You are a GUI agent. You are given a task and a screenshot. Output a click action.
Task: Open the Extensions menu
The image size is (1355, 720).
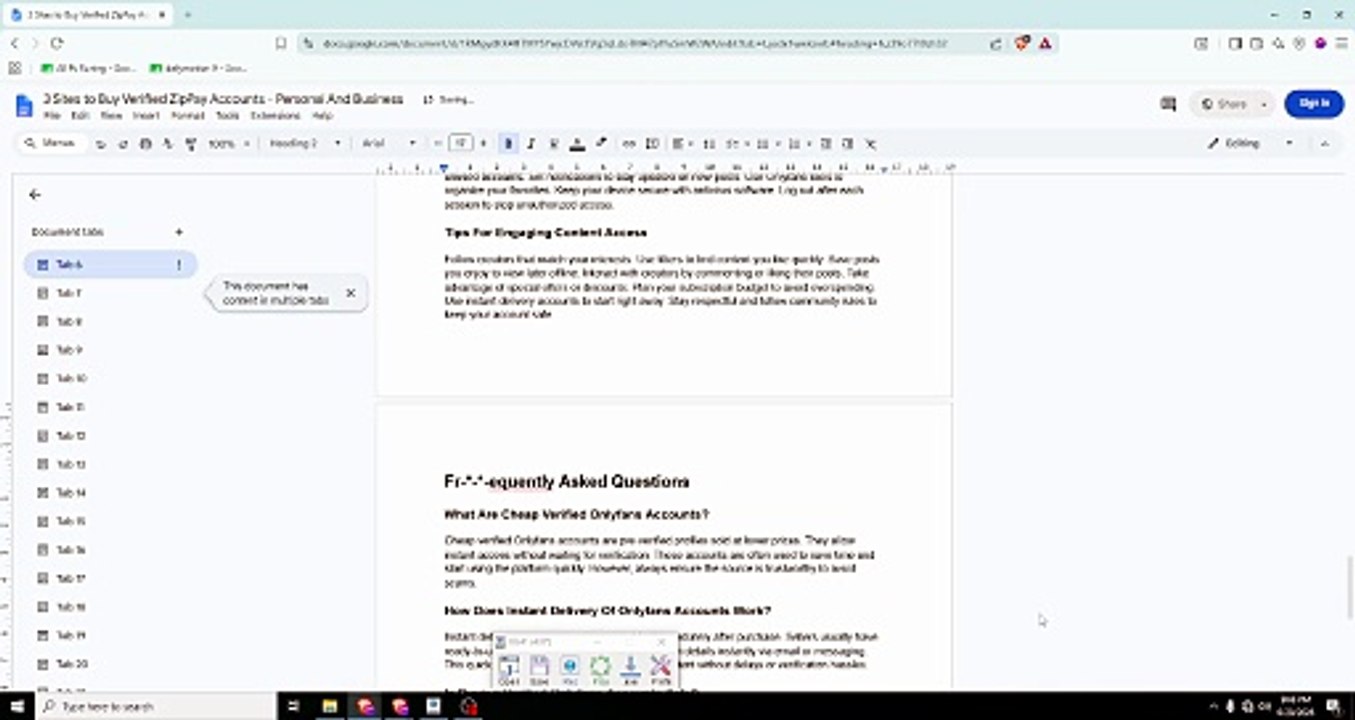tap(275, 116)
